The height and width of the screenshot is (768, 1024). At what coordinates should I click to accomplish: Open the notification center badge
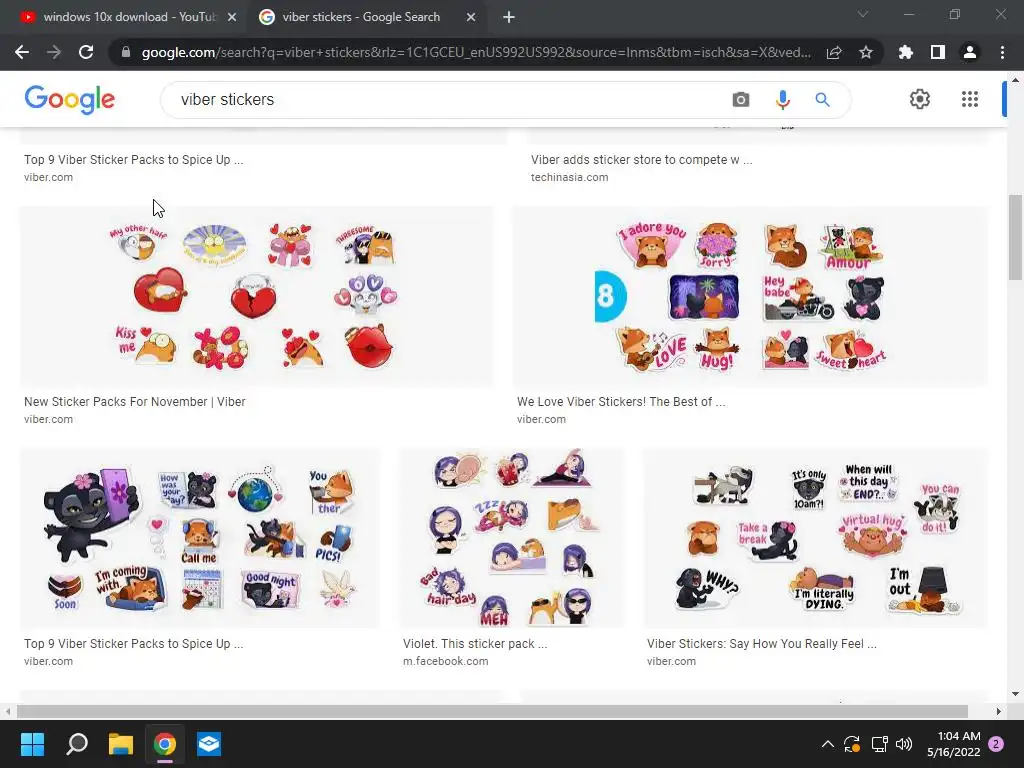coord(996,744)
